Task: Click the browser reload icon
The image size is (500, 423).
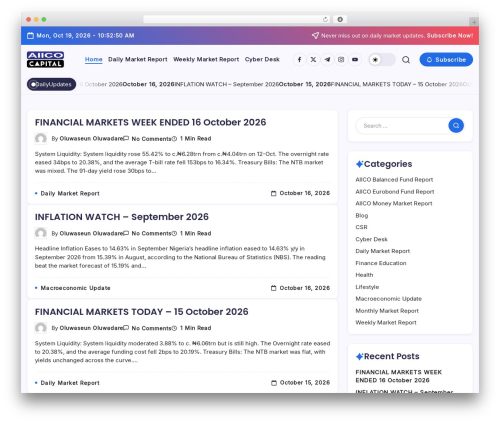Action: coord(325,19)
